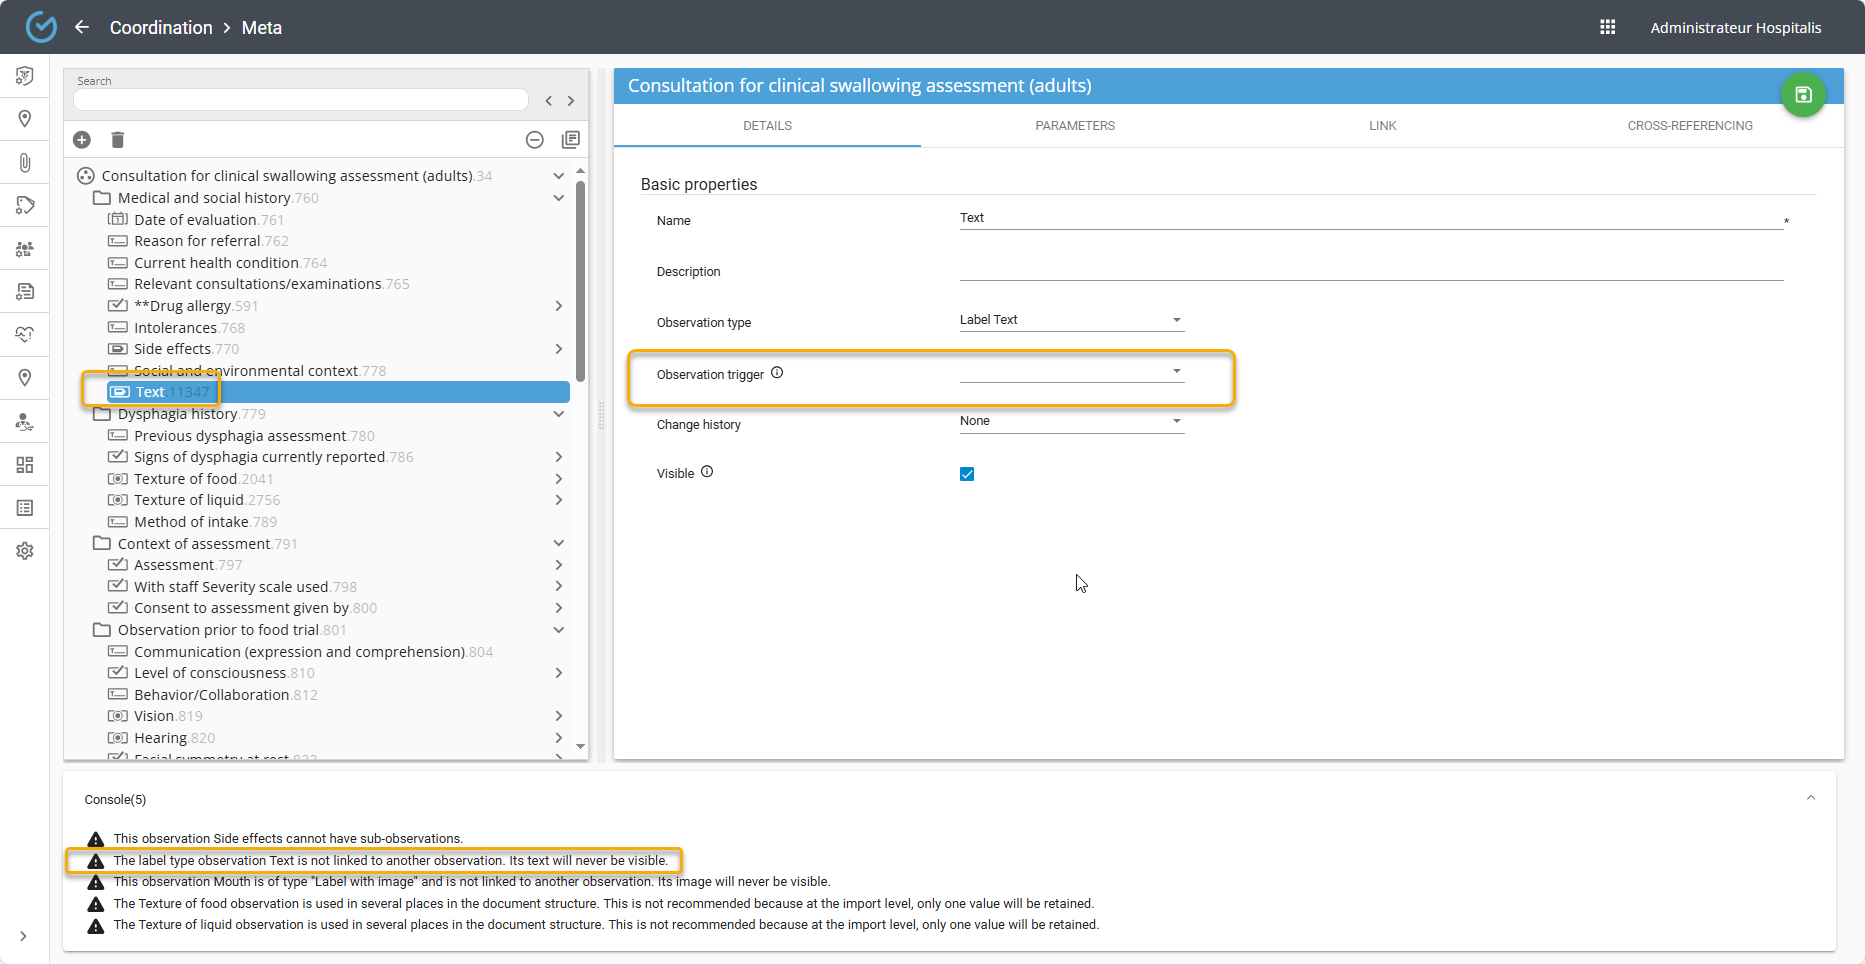
Task: Click the Observation trigger info icon
Action: point(777,373)
